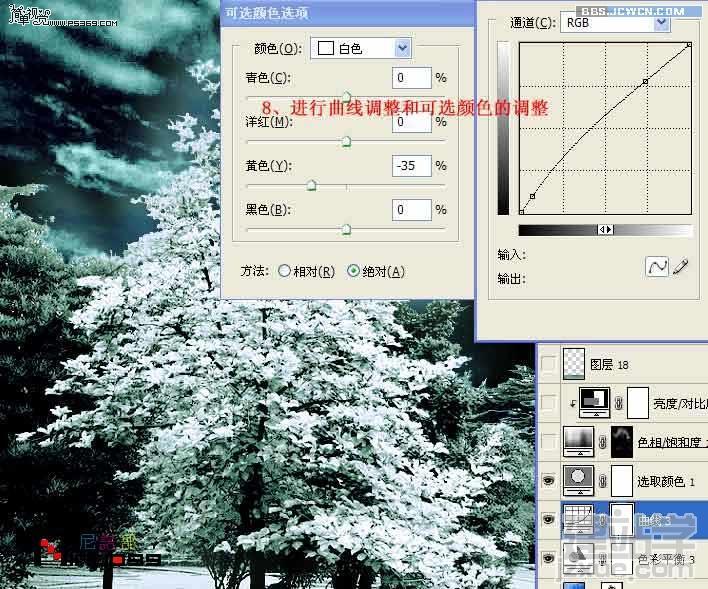Hide the 曲线 3 layer
Screen dimensions: 708x589
(548, 519)
